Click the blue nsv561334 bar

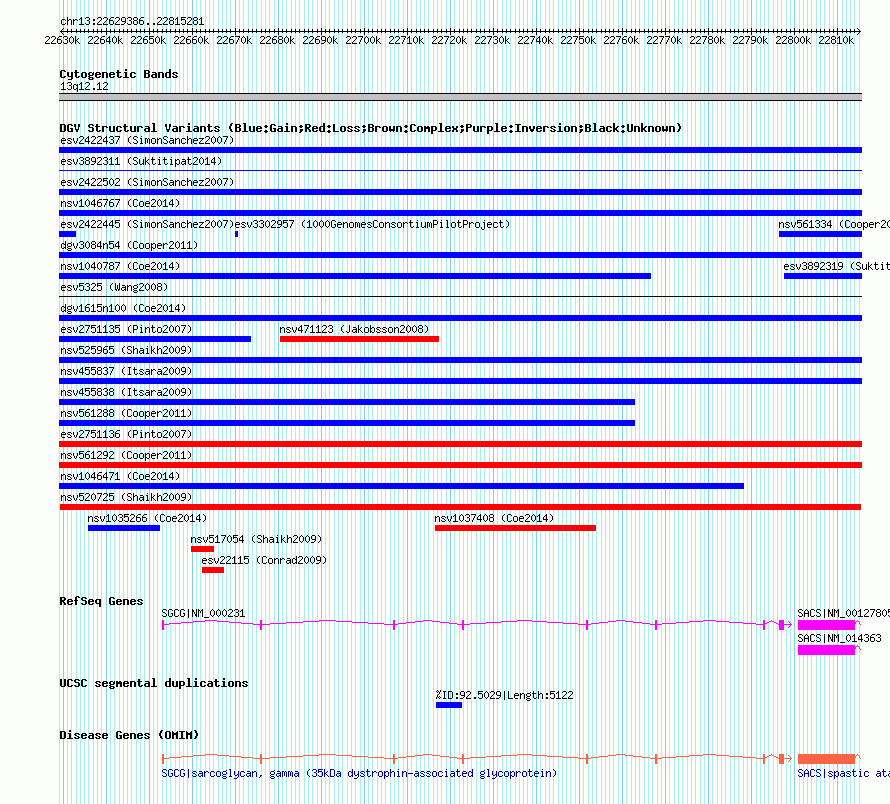point(820,234)
